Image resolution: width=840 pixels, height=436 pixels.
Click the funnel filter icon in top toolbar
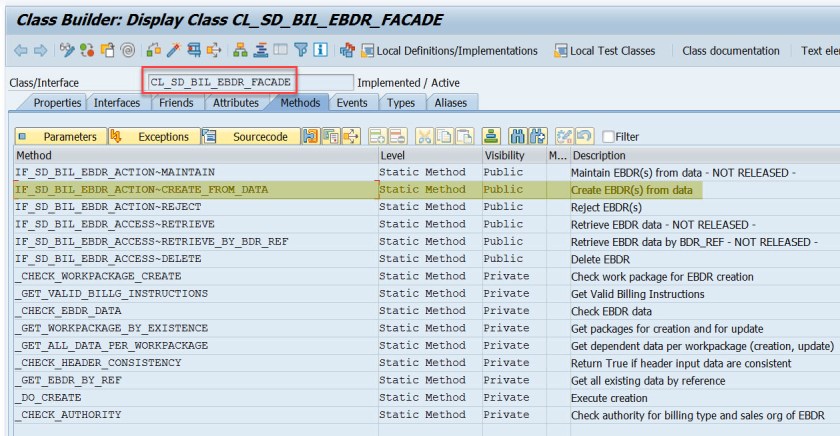pos(300,51)
